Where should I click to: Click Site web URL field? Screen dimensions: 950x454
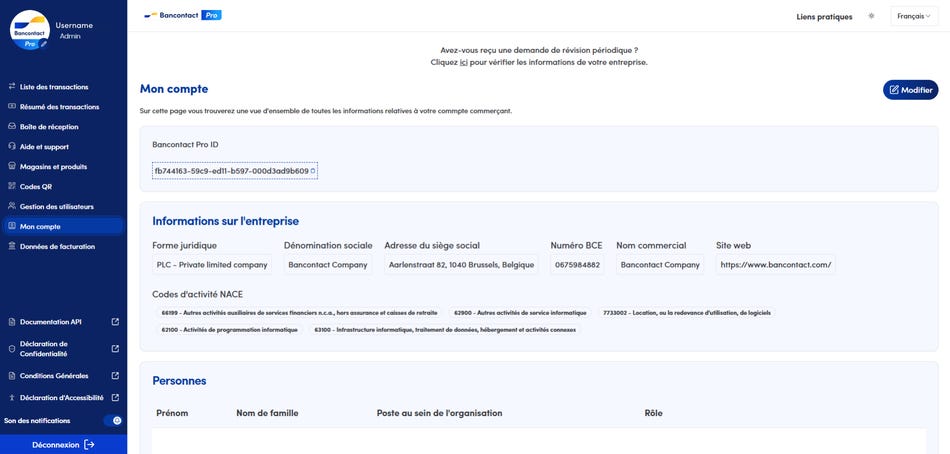tap(776, 264)
